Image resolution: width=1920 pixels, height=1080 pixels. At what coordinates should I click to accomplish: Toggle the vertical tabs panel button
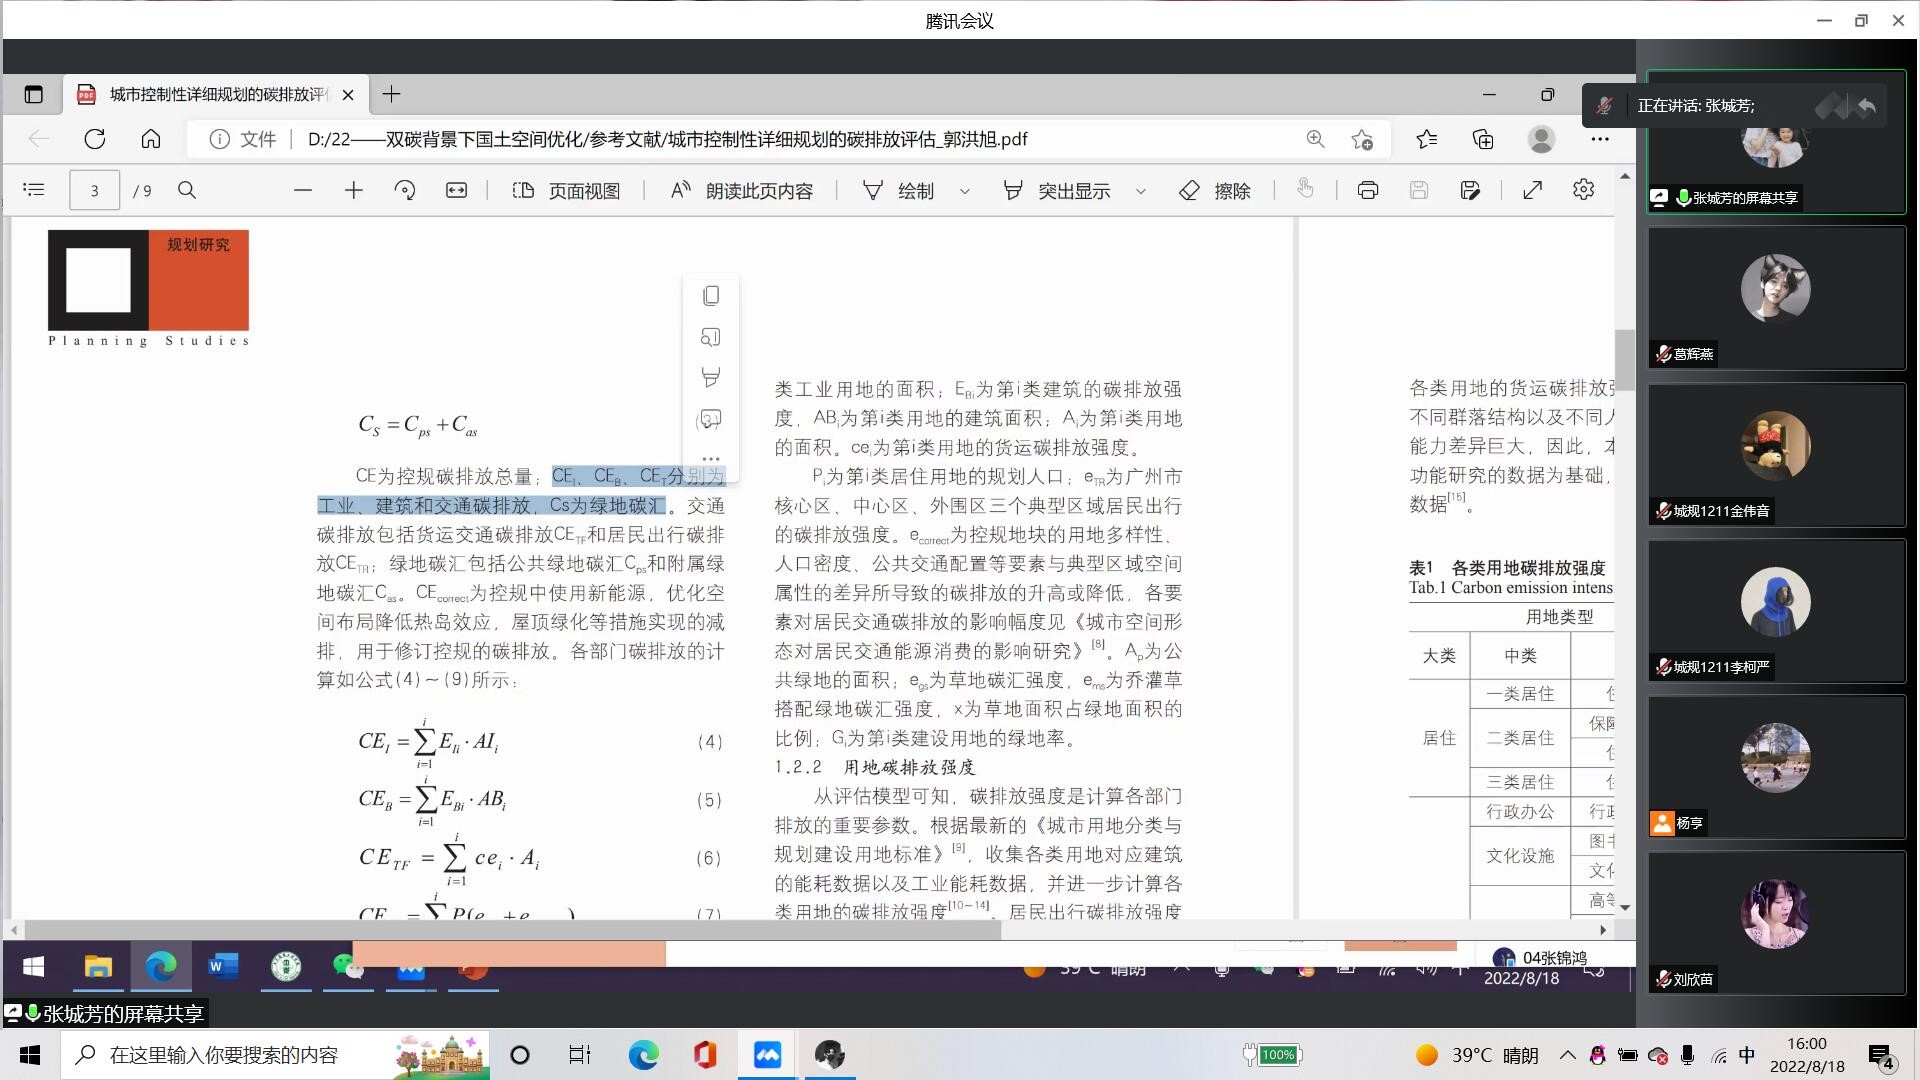(34, 94)
